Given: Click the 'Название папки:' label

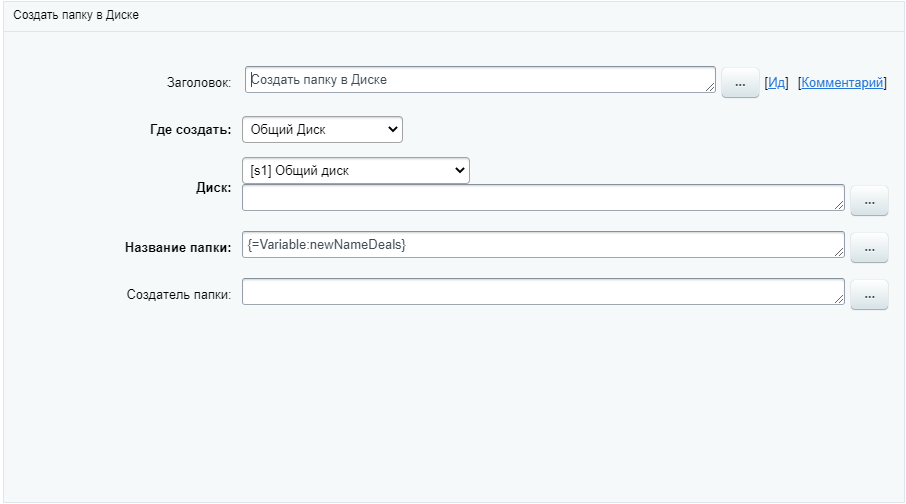Looking at the screenshot, I should 178,247.
